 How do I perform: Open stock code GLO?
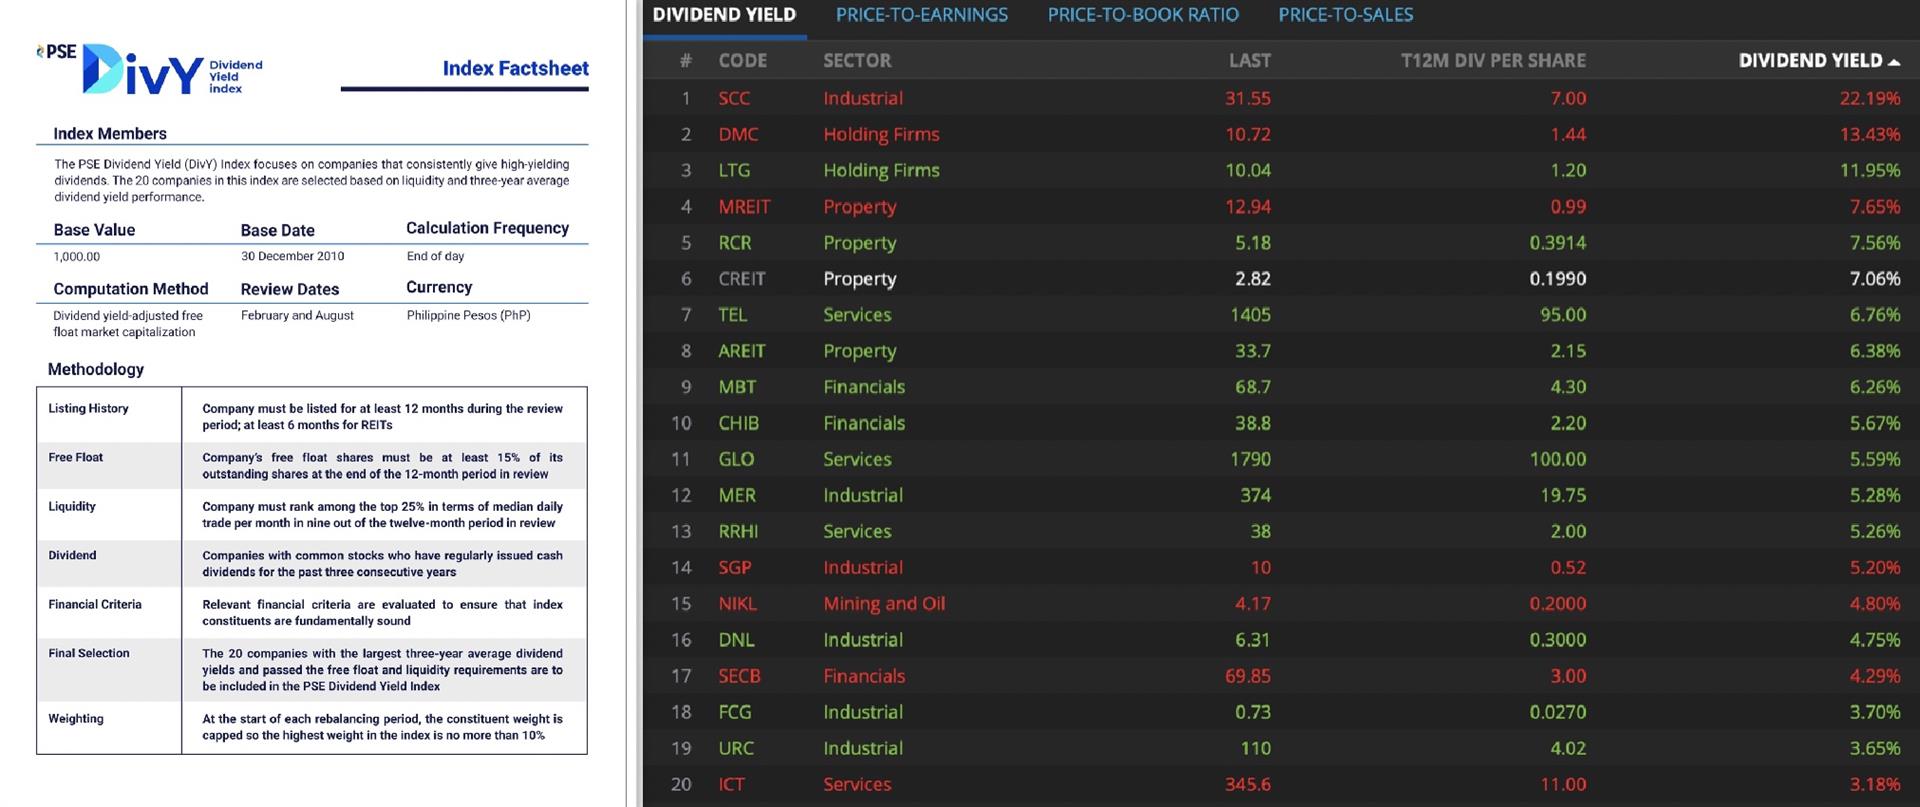tap(736, 459)
